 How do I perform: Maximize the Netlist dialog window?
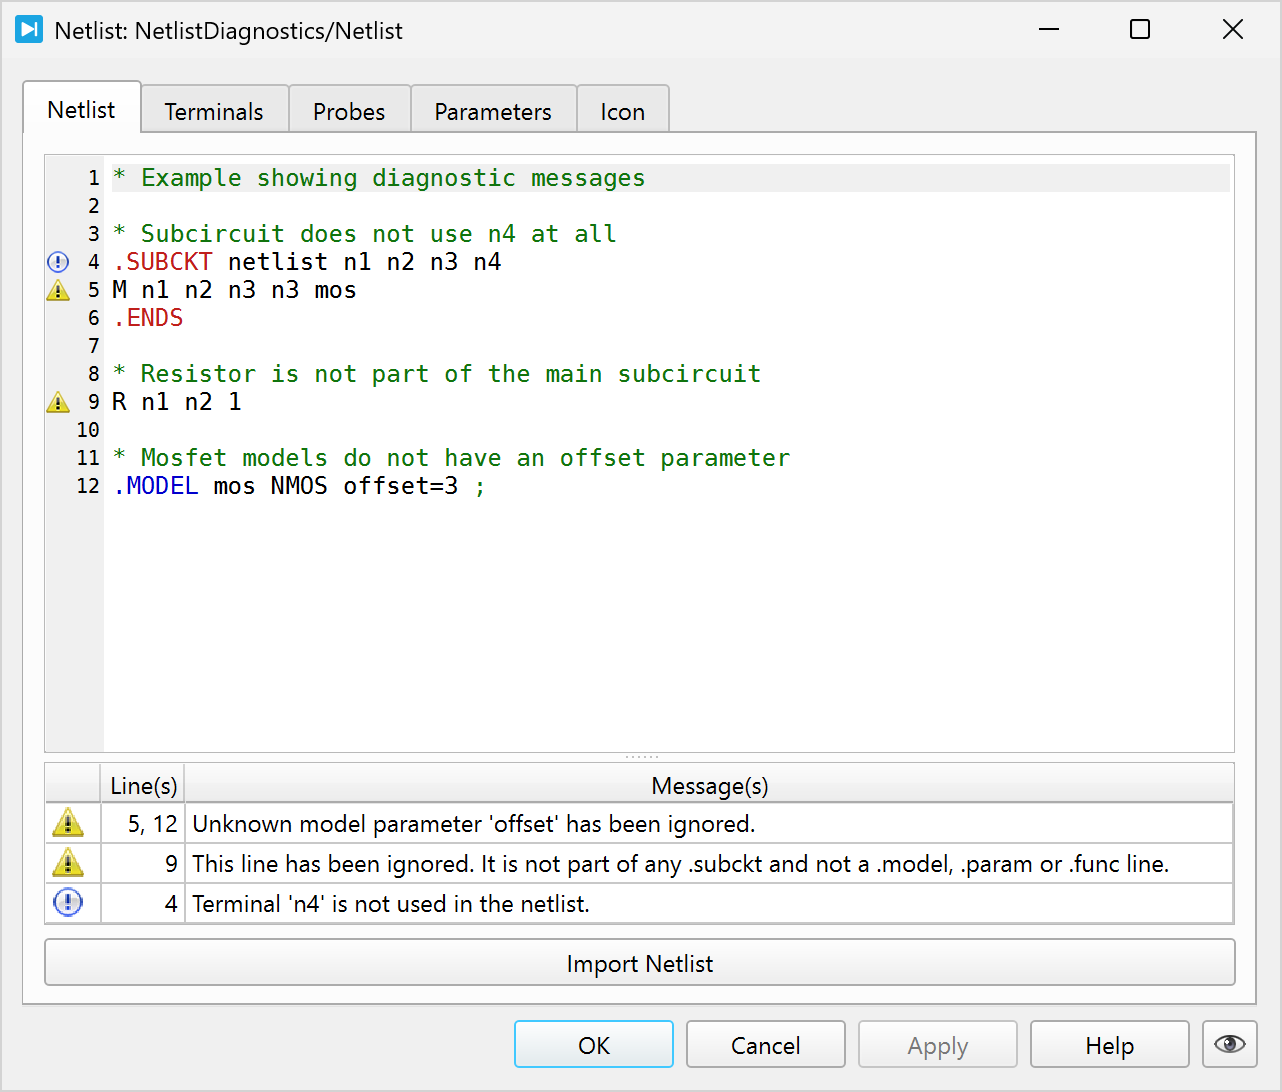click(1140, 30)
